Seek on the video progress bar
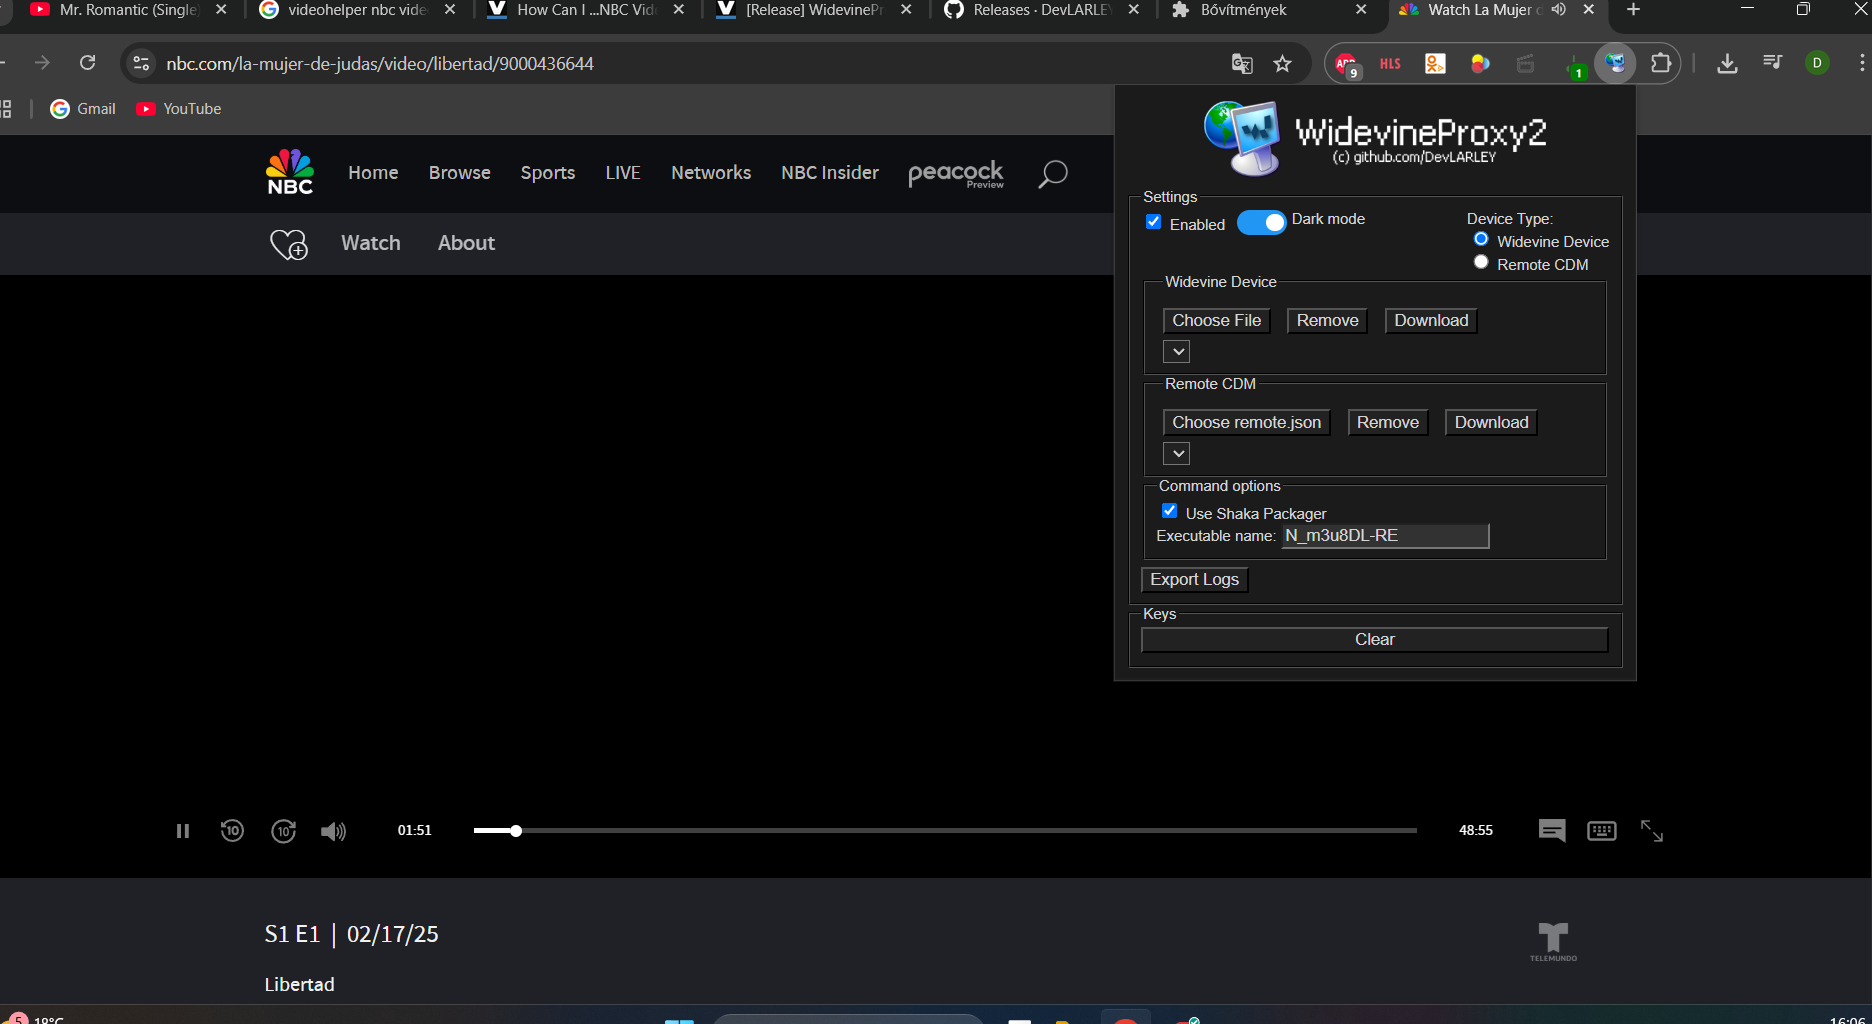The height and width of the screenshot is (1024, 1872). pyautogui.click(x=945, y=831)
